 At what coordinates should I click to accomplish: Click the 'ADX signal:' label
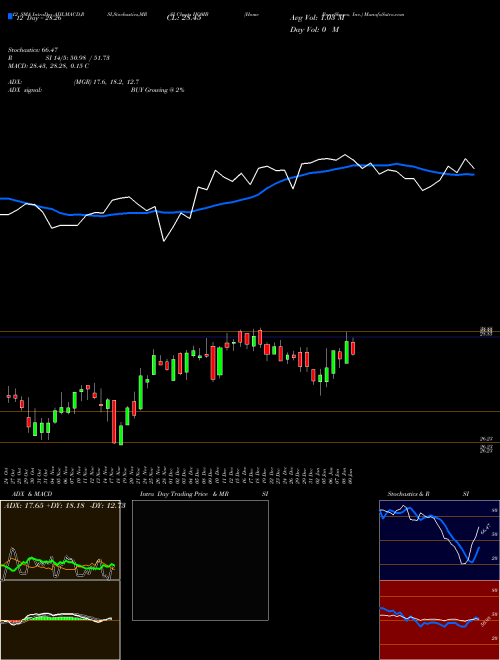tap(25, 90)
